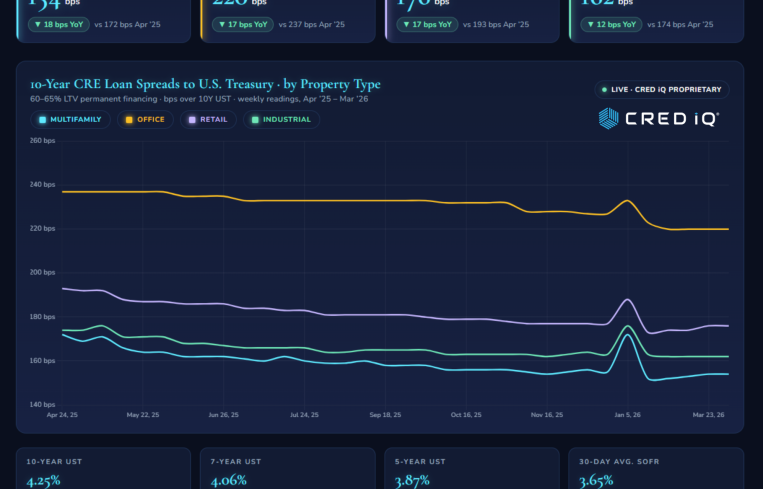The height and width of the screenshot is (489, 763).
Task: Select the 30-Day Avg. SOFR card
Action: (655, 470)
